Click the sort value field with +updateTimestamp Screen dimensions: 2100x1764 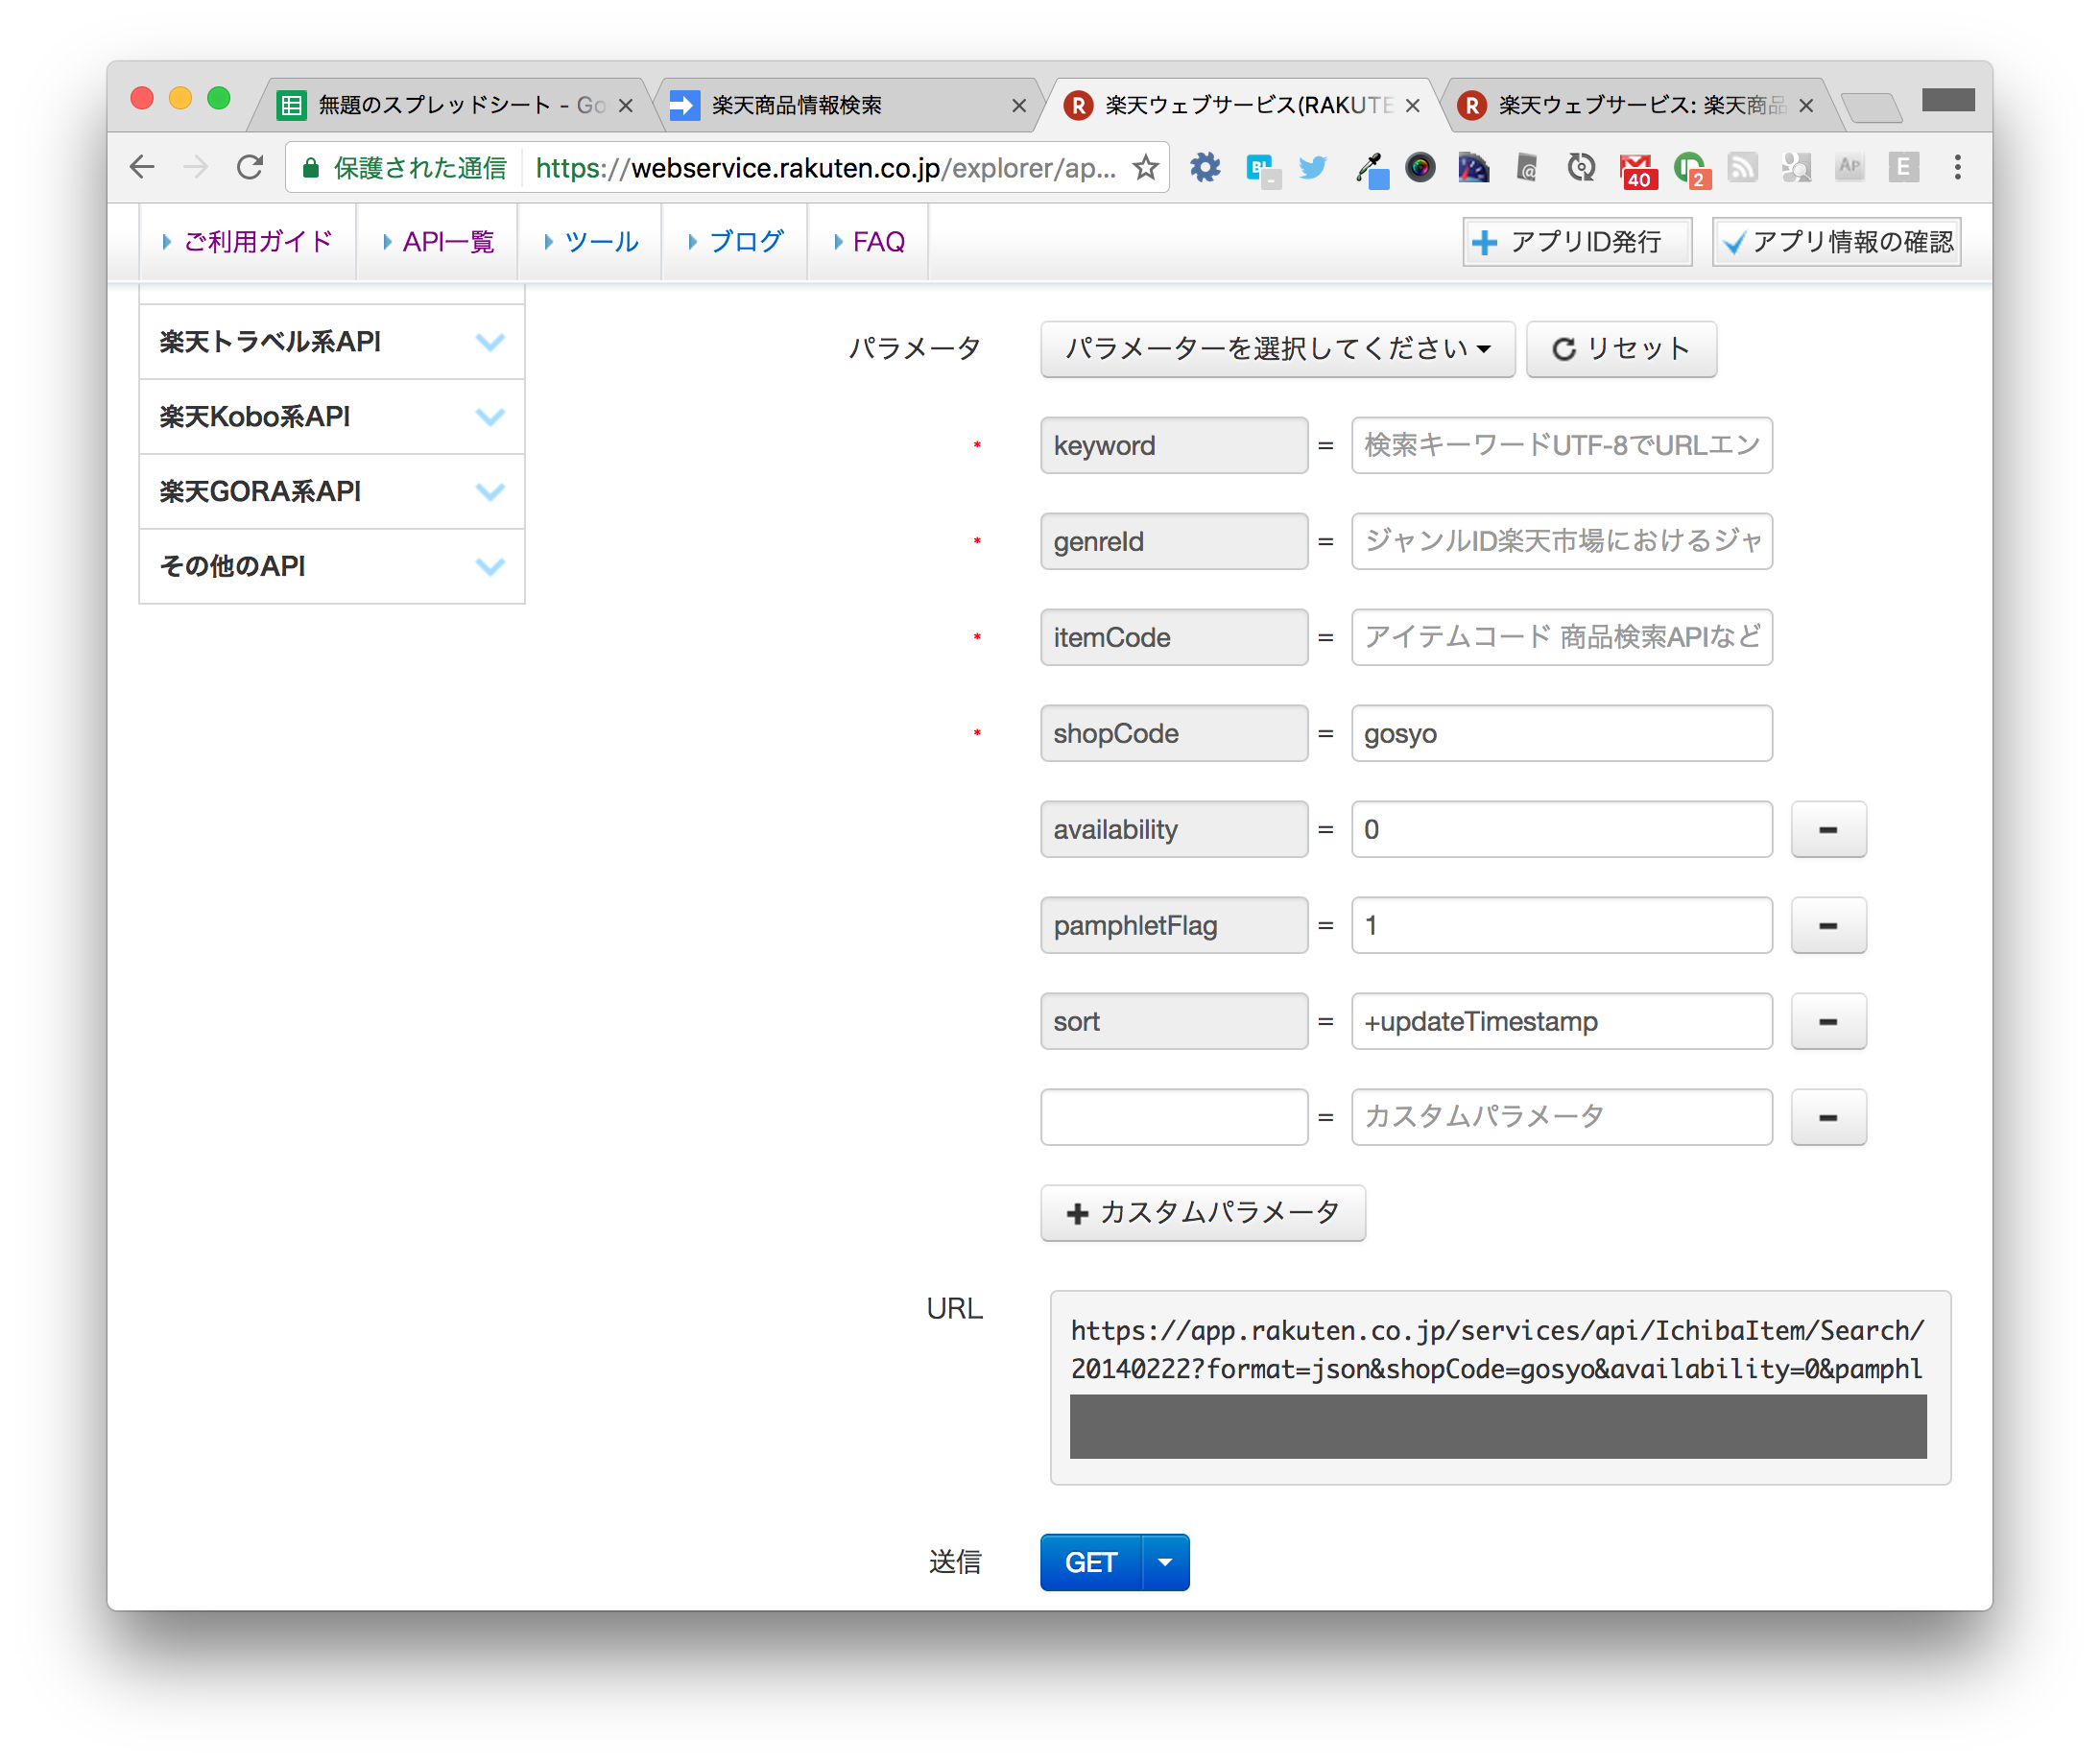click(1562, 1021)
